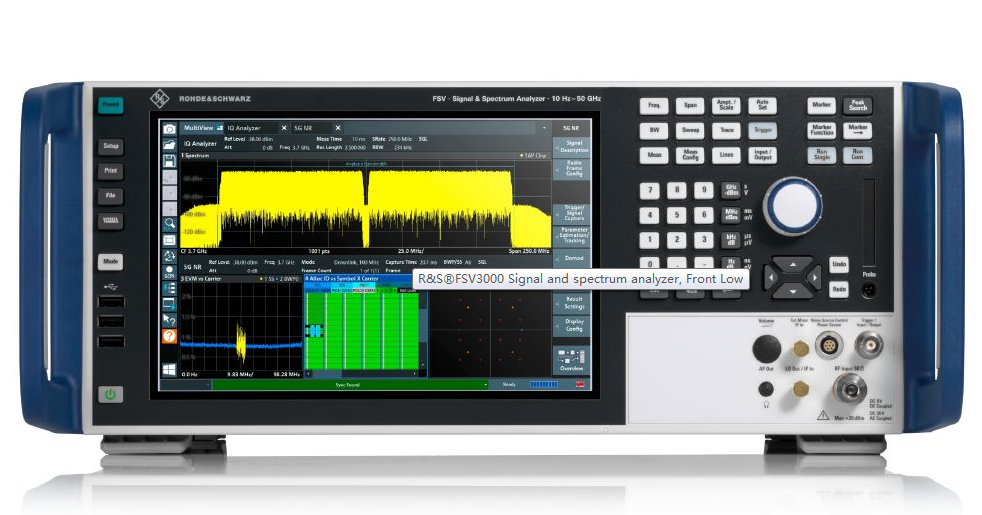Push the Mode key on left panel
Screen dimensions: 982x515
click(x=111, y=261)
